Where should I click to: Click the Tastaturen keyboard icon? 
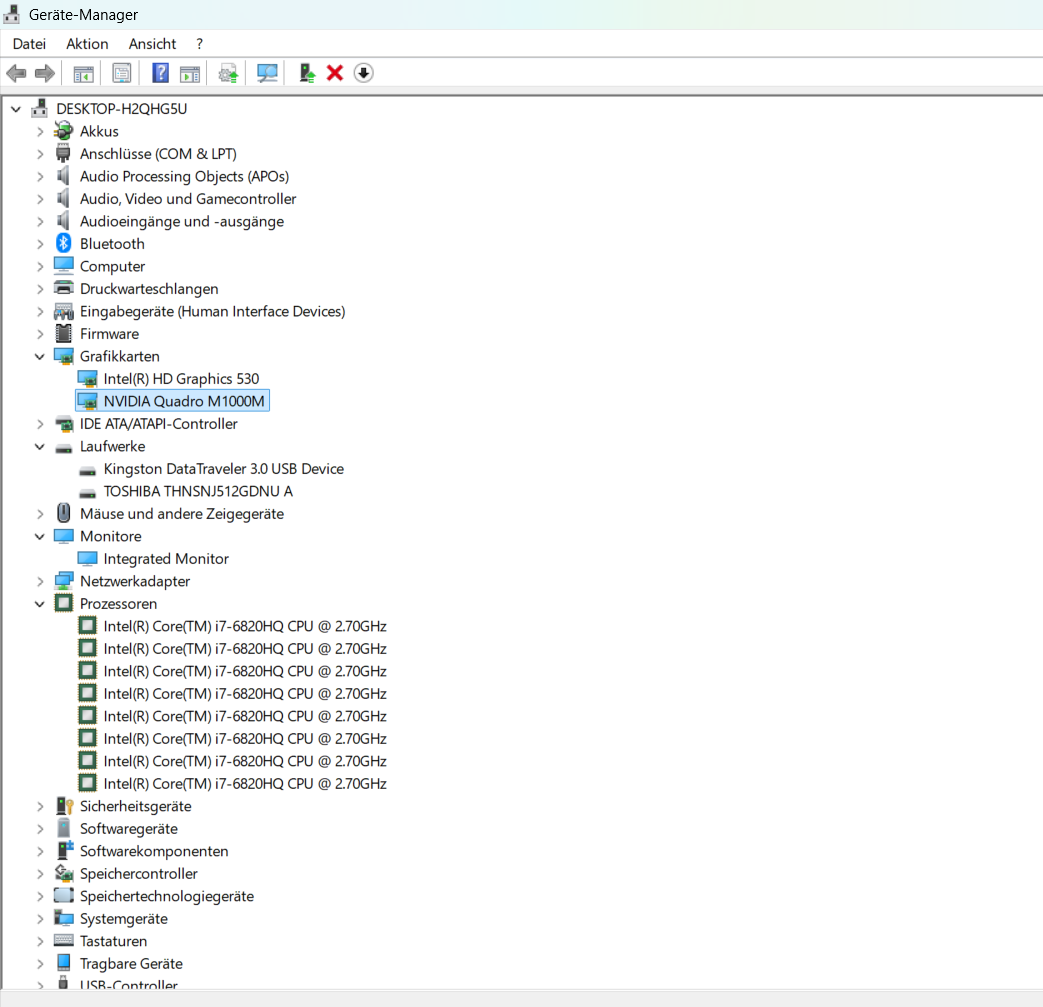tap(63, 940)
